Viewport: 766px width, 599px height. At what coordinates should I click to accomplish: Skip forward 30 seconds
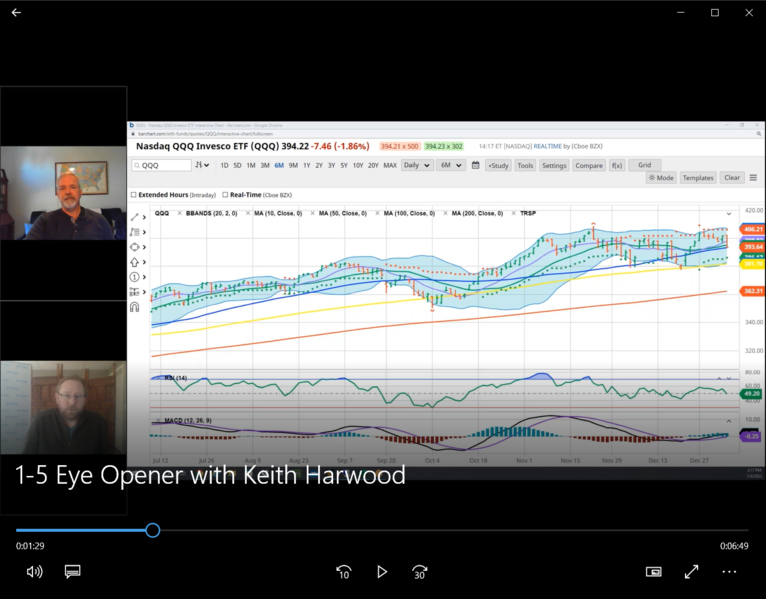(x=420, y=572)
